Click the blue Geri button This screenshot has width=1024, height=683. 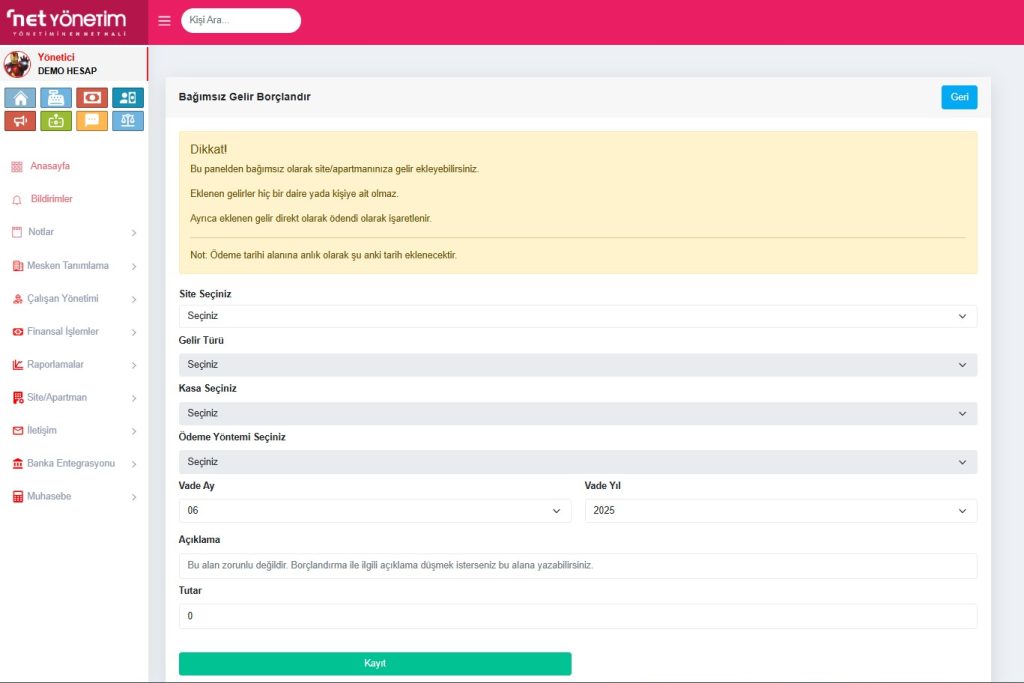pos(958,97)
